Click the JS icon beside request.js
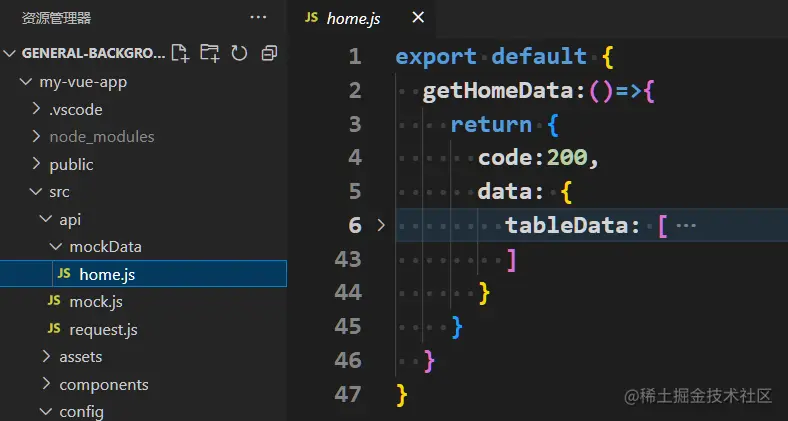 coord(54,329)
